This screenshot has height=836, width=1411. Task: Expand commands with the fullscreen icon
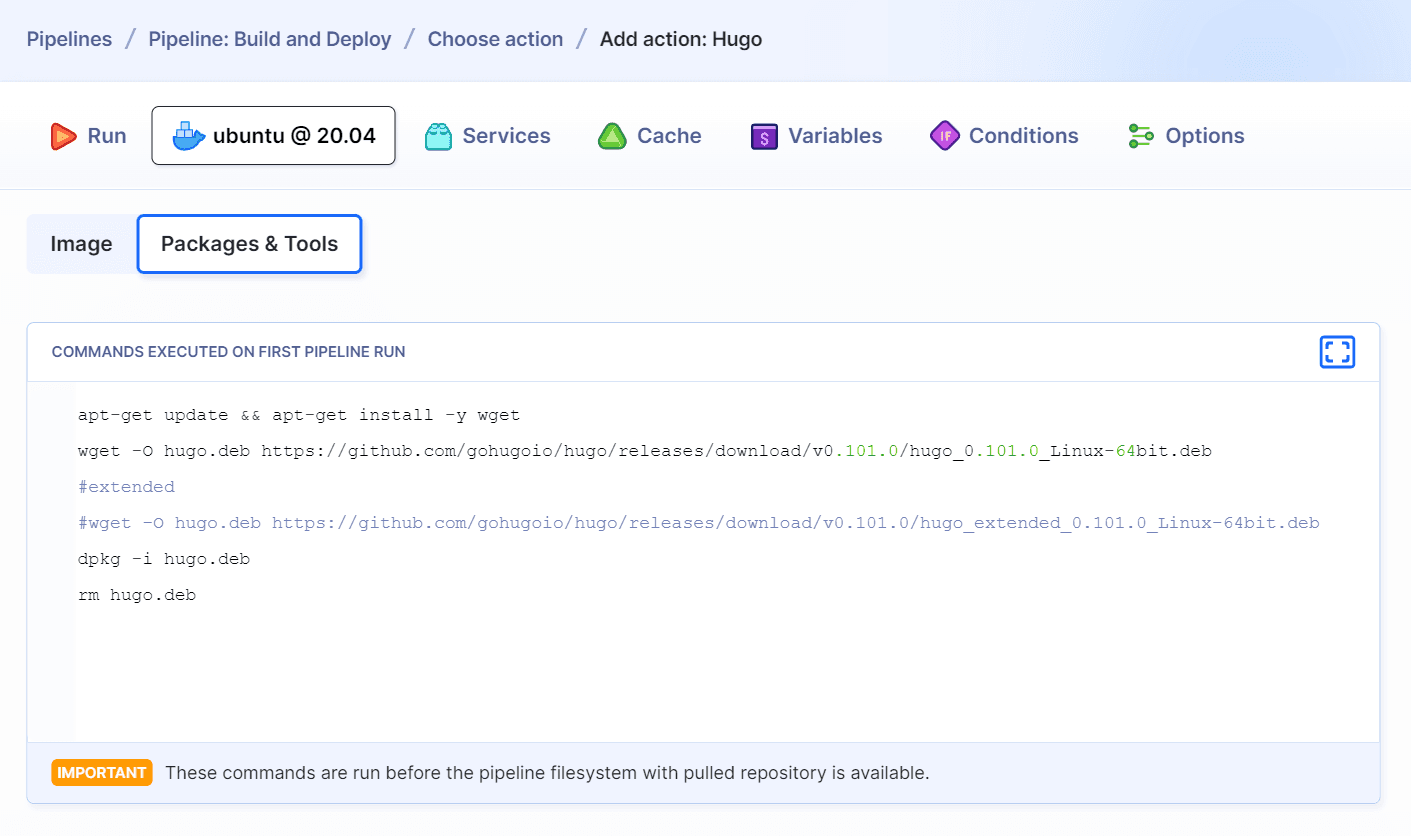point(1337,351)
